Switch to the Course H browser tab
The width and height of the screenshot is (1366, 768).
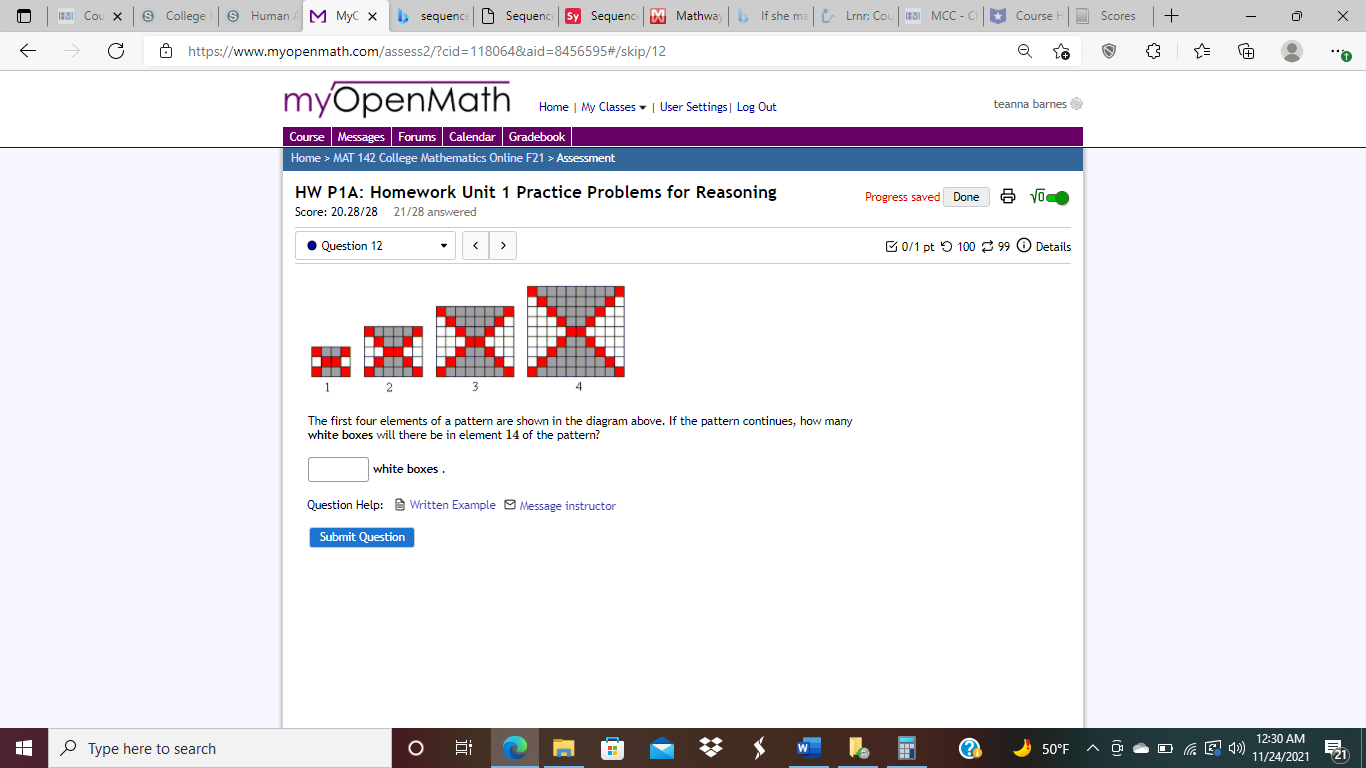tap(1027, 16)
